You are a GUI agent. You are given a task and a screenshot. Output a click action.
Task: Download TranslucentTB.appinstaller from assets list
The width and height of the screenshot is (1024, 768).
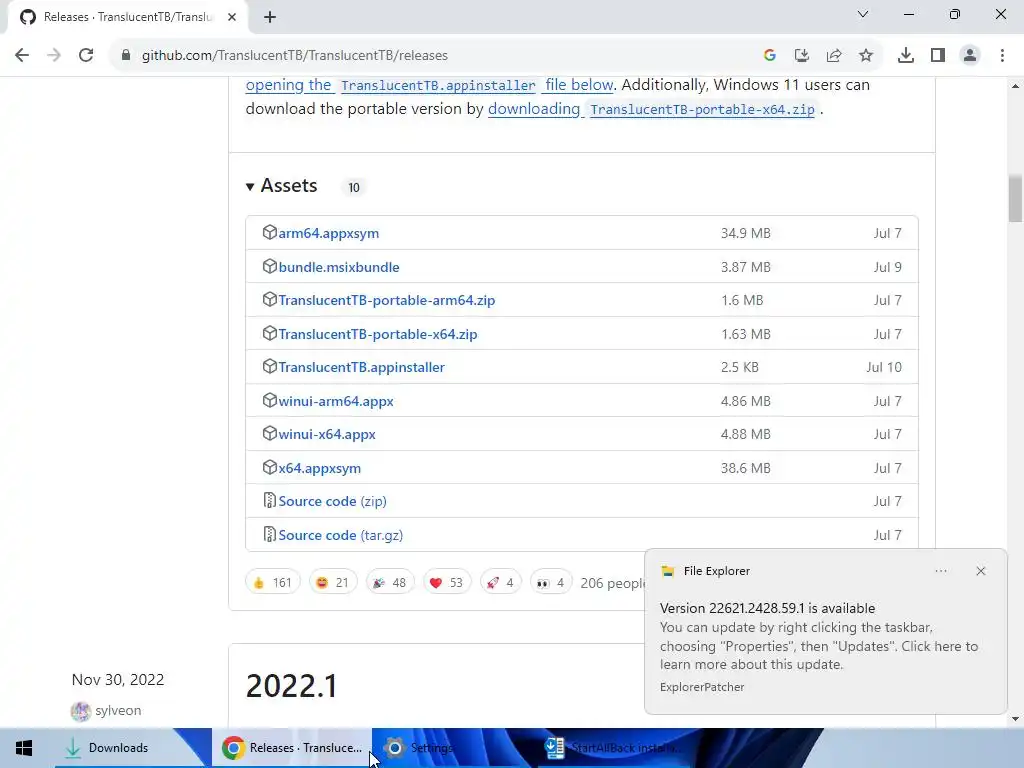click(x=361, y=367)
